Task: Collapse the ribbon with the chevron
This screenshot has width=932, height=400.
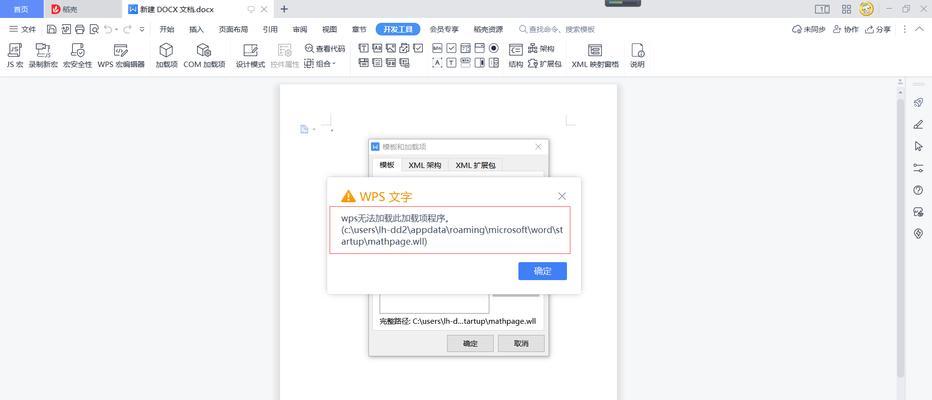Action: (920, 29)
